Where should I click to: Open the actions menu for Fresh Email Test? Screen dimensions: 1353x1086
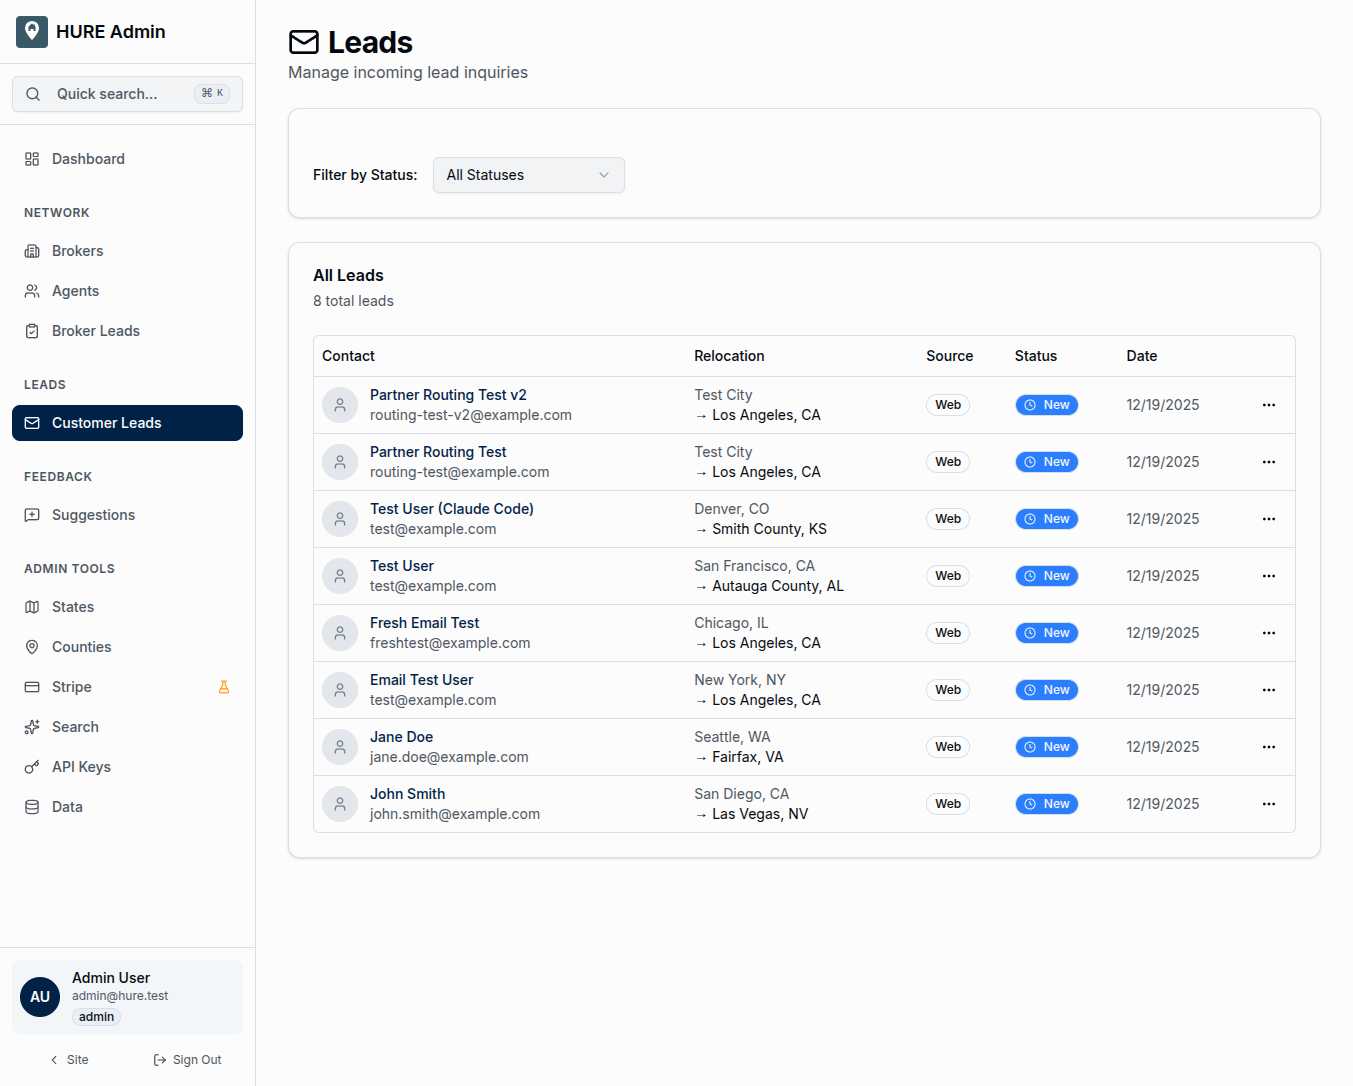pyautogui.click(x=1268, y=633)
